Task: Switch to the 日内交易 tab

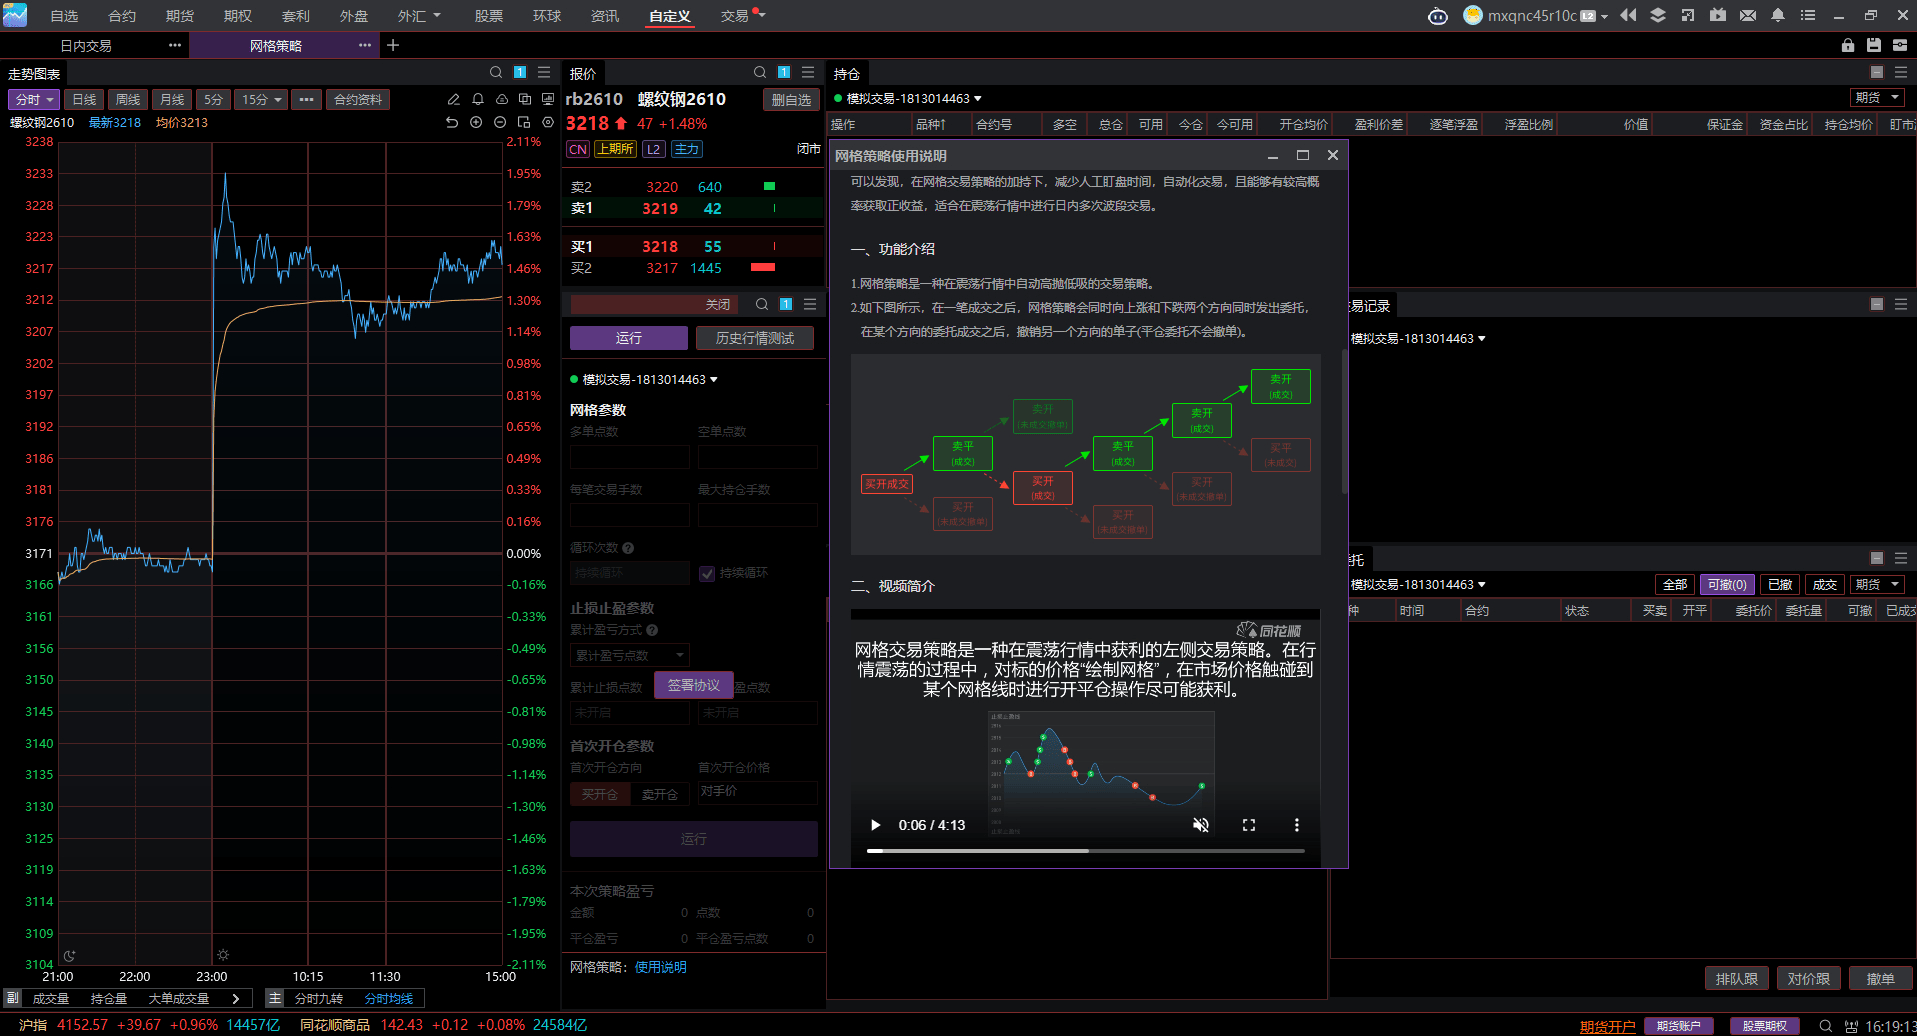Action: pos(86,45)
